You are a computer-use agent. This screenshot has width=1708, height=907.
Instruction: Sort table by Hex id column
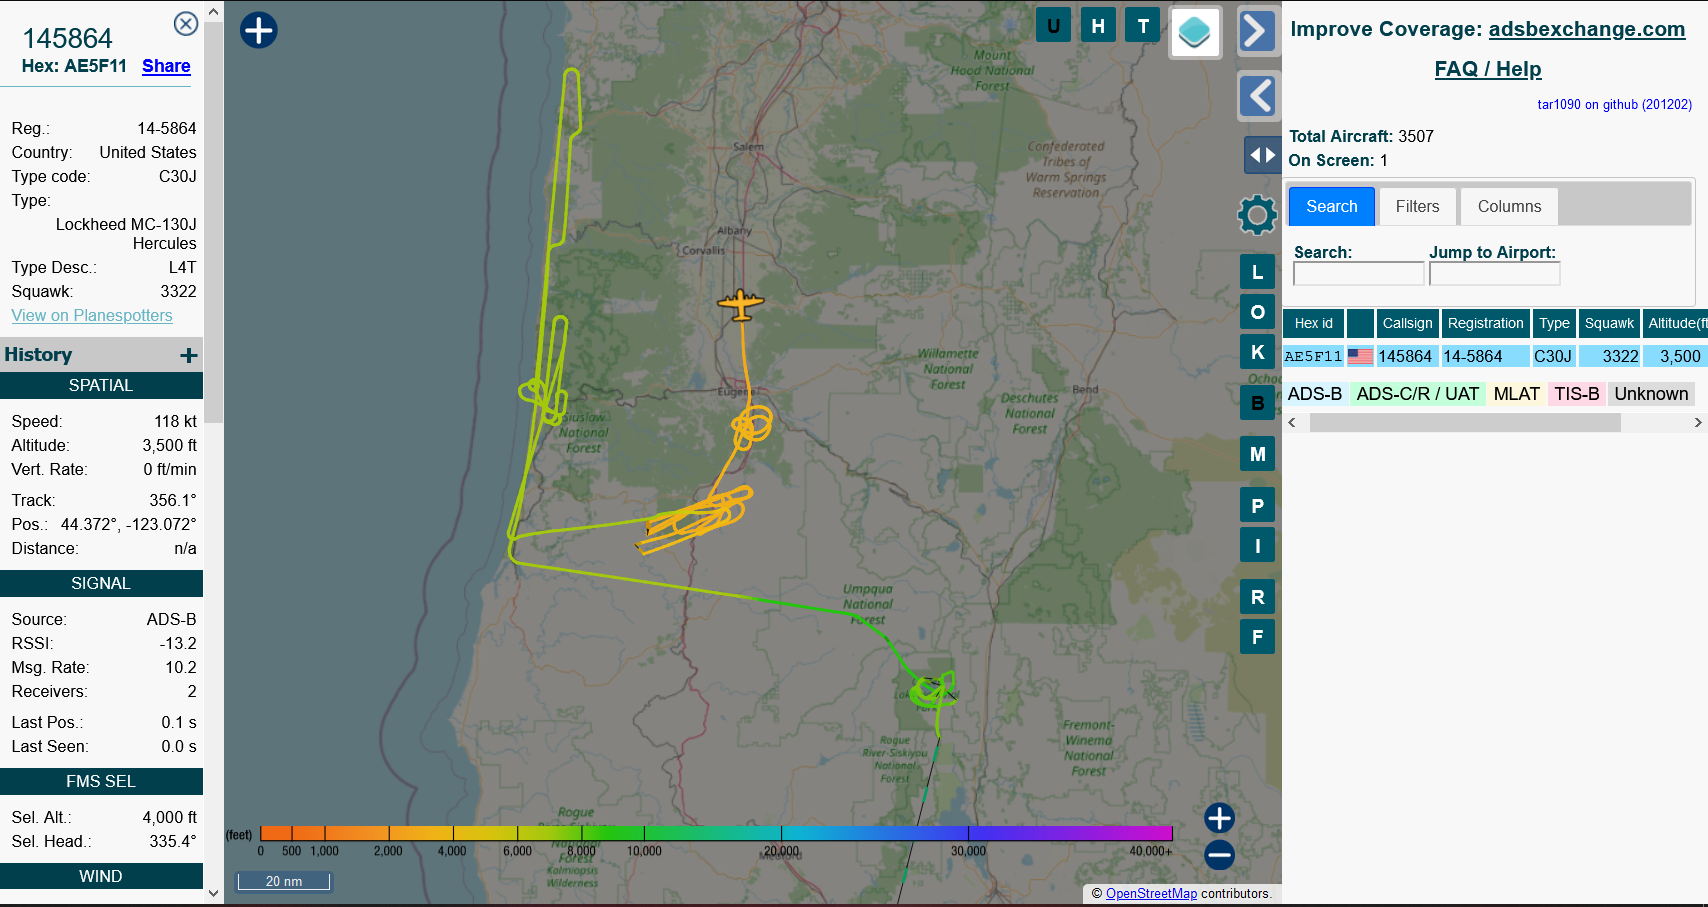coord(1313,323)
